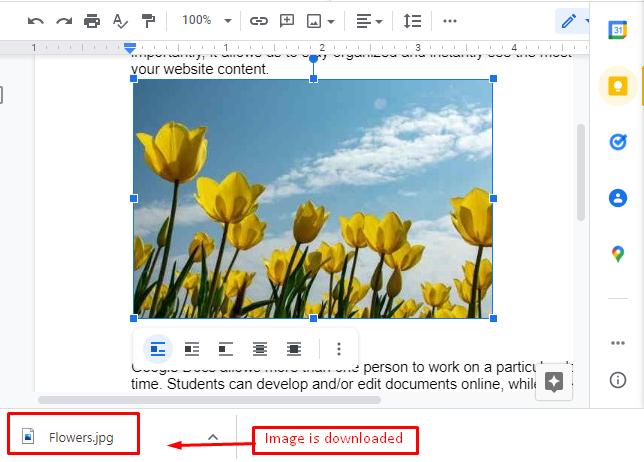Add a comment
The height and width of the screenshot is (462, 644).
pyautogui.click(x=287, y=21)
